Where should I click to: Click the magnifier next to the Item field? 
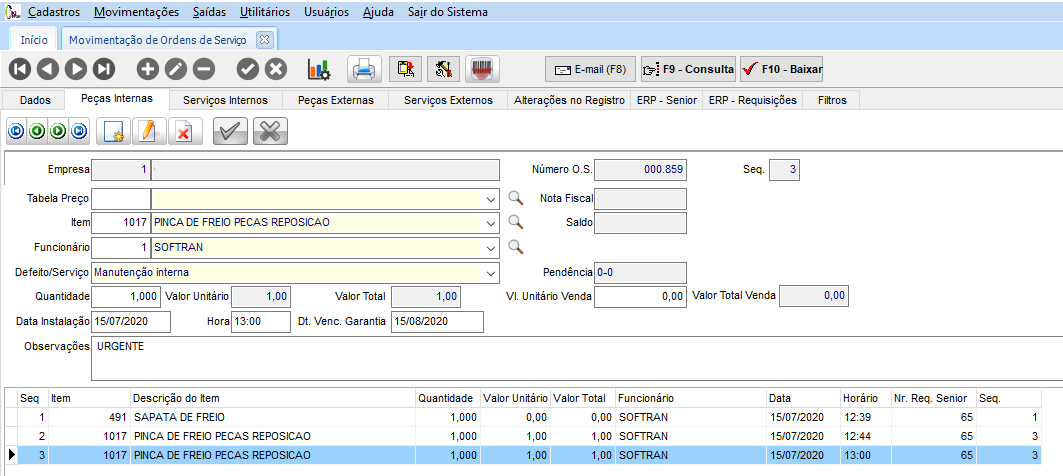pos(516,222)
